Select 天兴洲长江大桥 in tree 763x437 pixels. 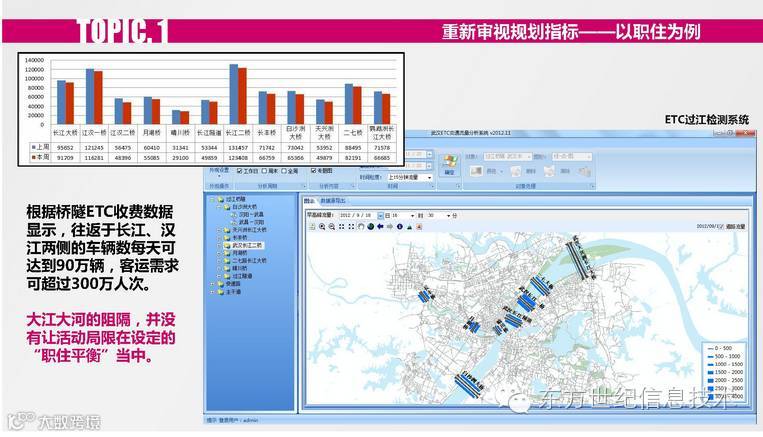(249, 230)
